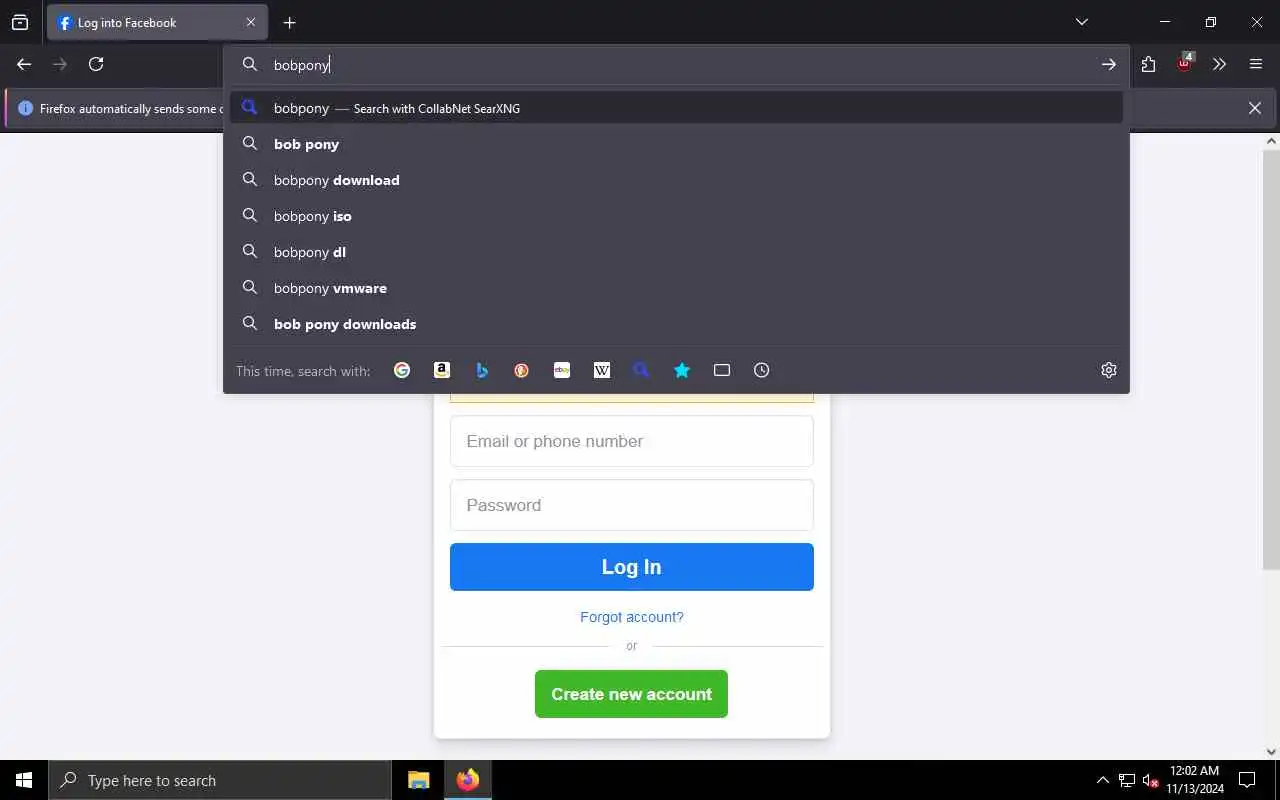Open the Windows Start menu
This screenshot has height=800, width=1280.
(x=24, y=780)
